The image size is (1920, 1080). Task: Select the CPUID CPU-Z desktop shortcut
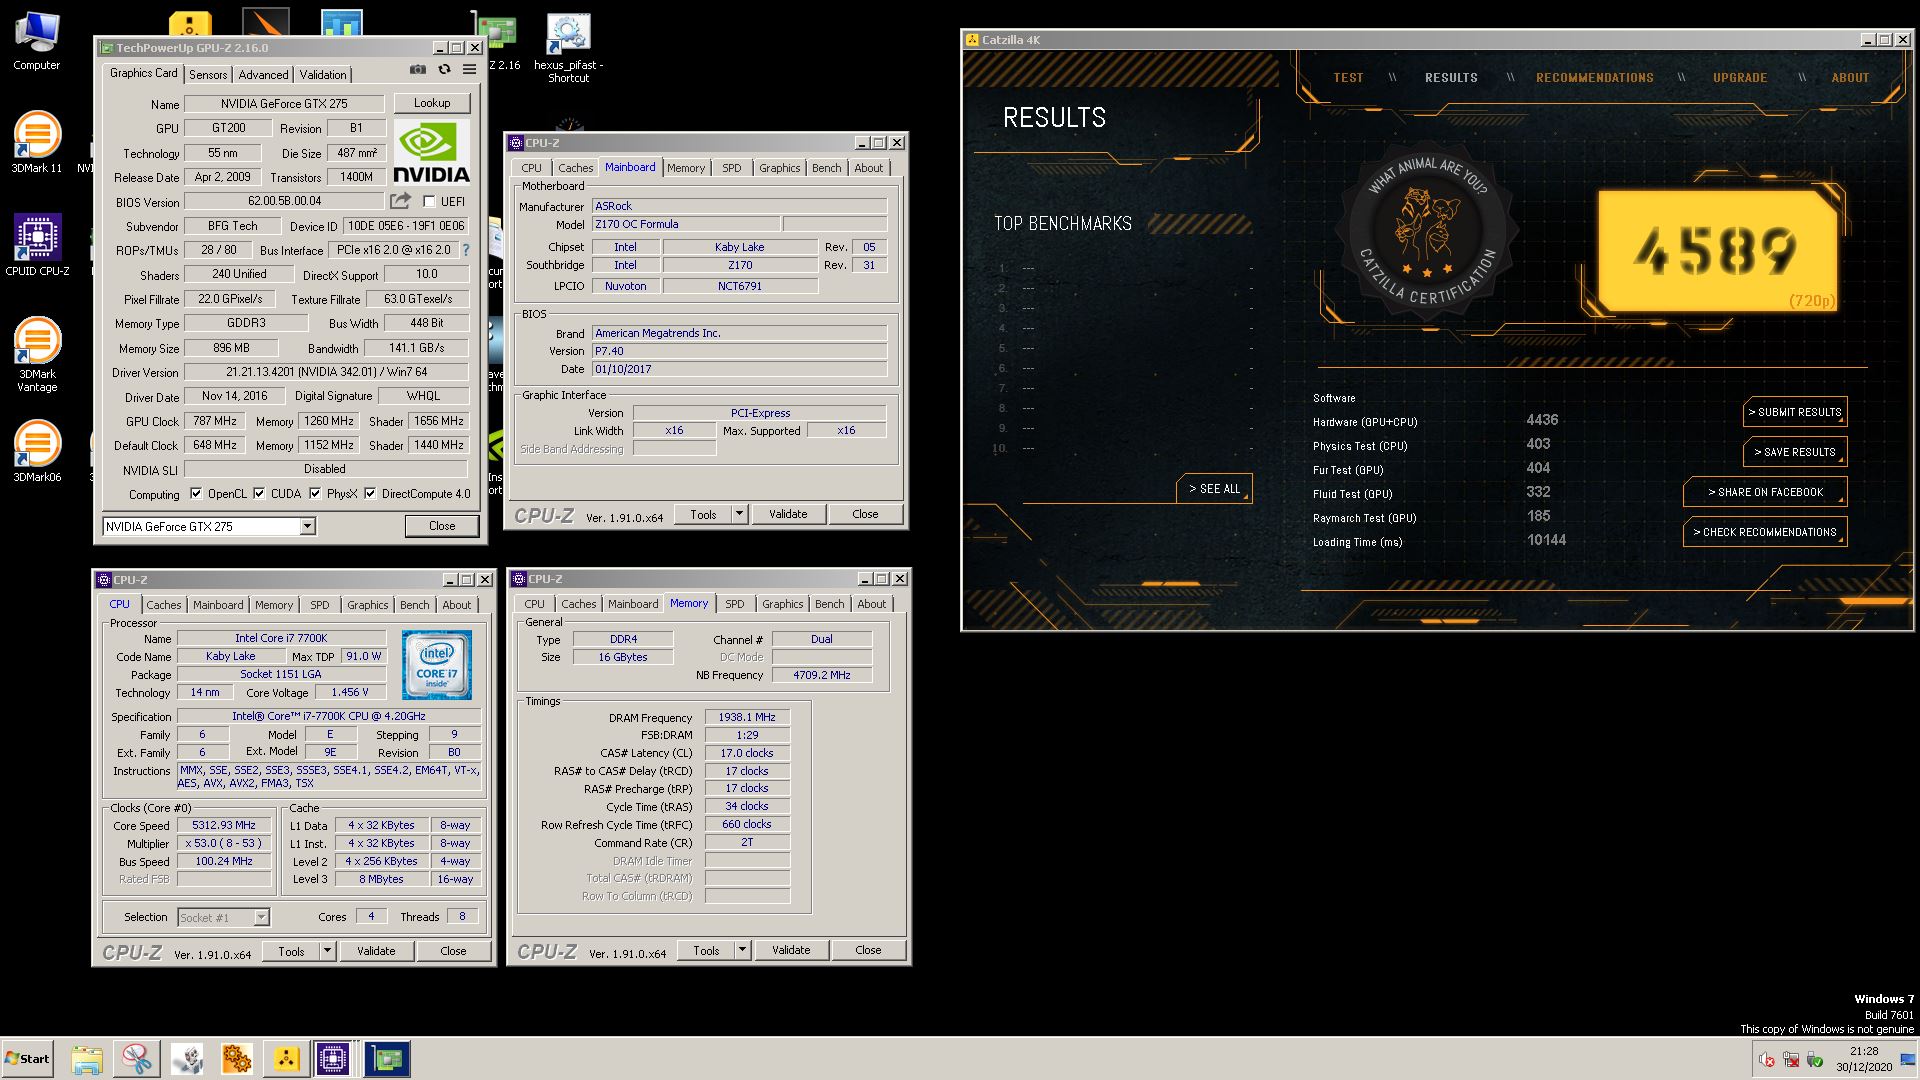point(37,245)
